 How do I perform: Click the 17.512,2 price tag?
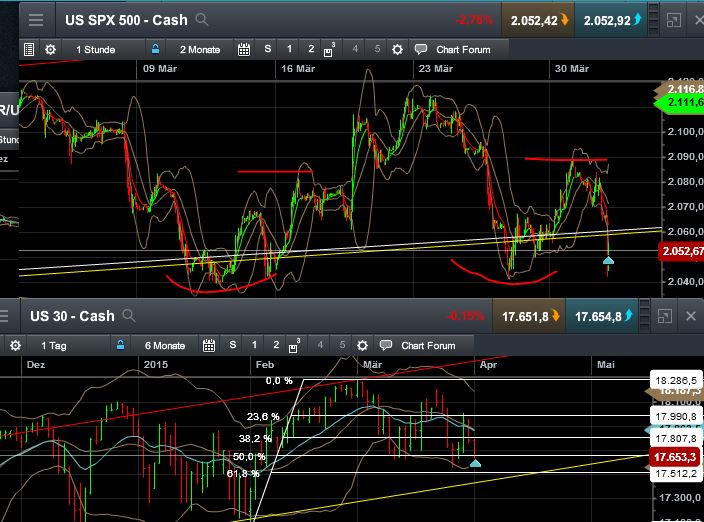coord(676,474)
